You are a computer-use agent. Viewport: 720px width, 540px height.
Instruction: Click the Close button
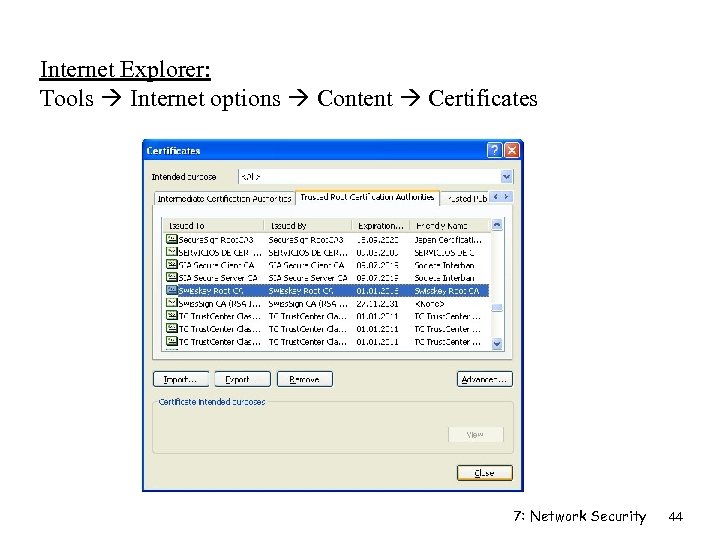(x=485, y=473)
